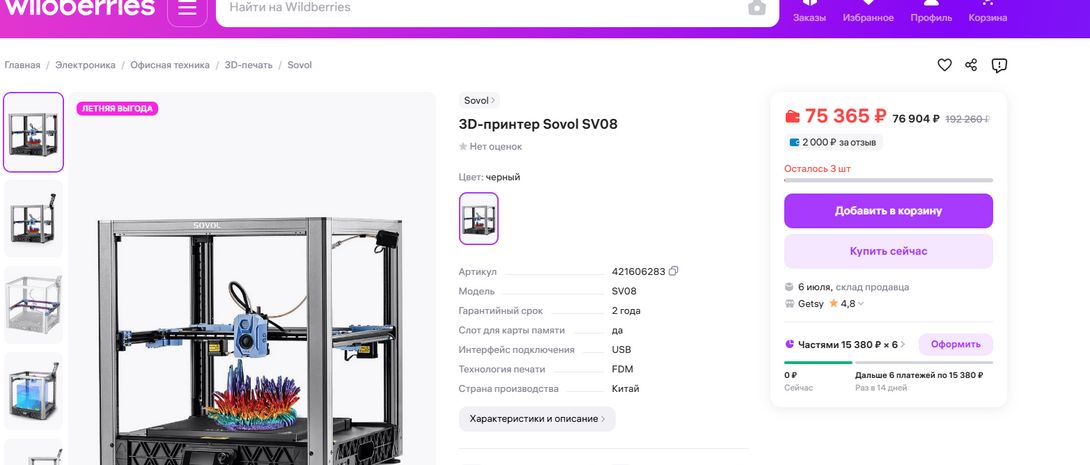Open the hamburger catalog menu
1090x465 pixels.
[187, 9]
